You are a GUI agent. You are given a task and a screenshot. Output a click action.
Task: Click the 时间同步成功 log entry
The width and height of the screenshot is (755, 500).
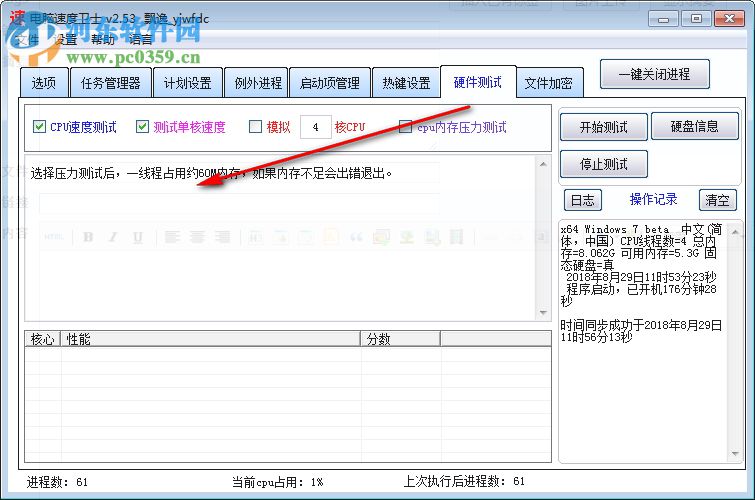(641, 331)
